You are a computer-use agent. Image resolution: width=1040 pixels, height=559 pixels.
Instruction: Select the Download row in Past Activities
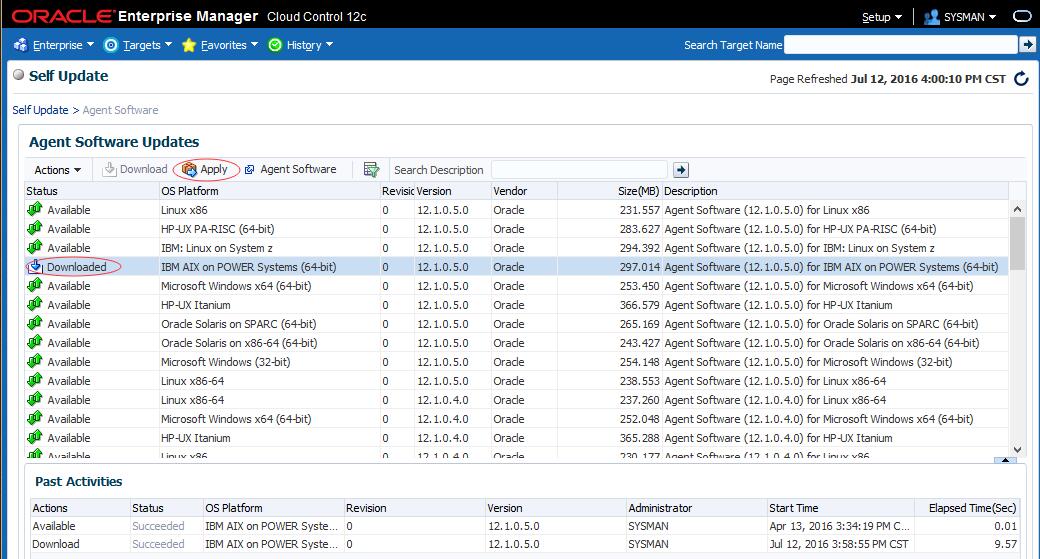click(x=525, y=544)
